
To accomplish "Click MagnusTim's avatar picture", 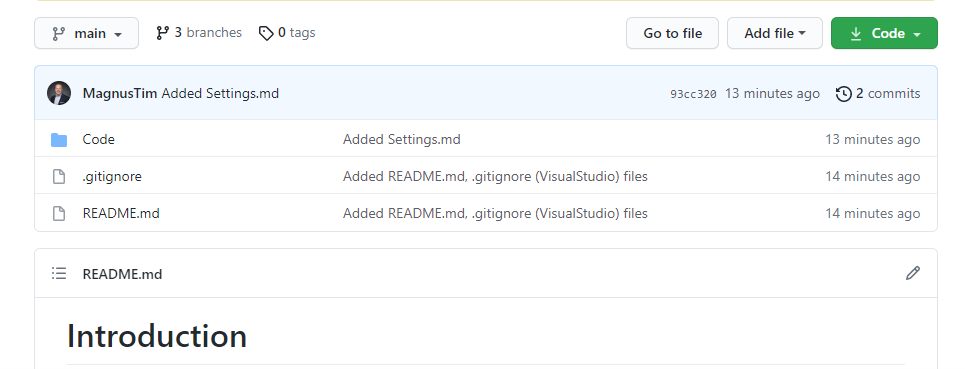I will pyautogui.click(x=59, y=93).
